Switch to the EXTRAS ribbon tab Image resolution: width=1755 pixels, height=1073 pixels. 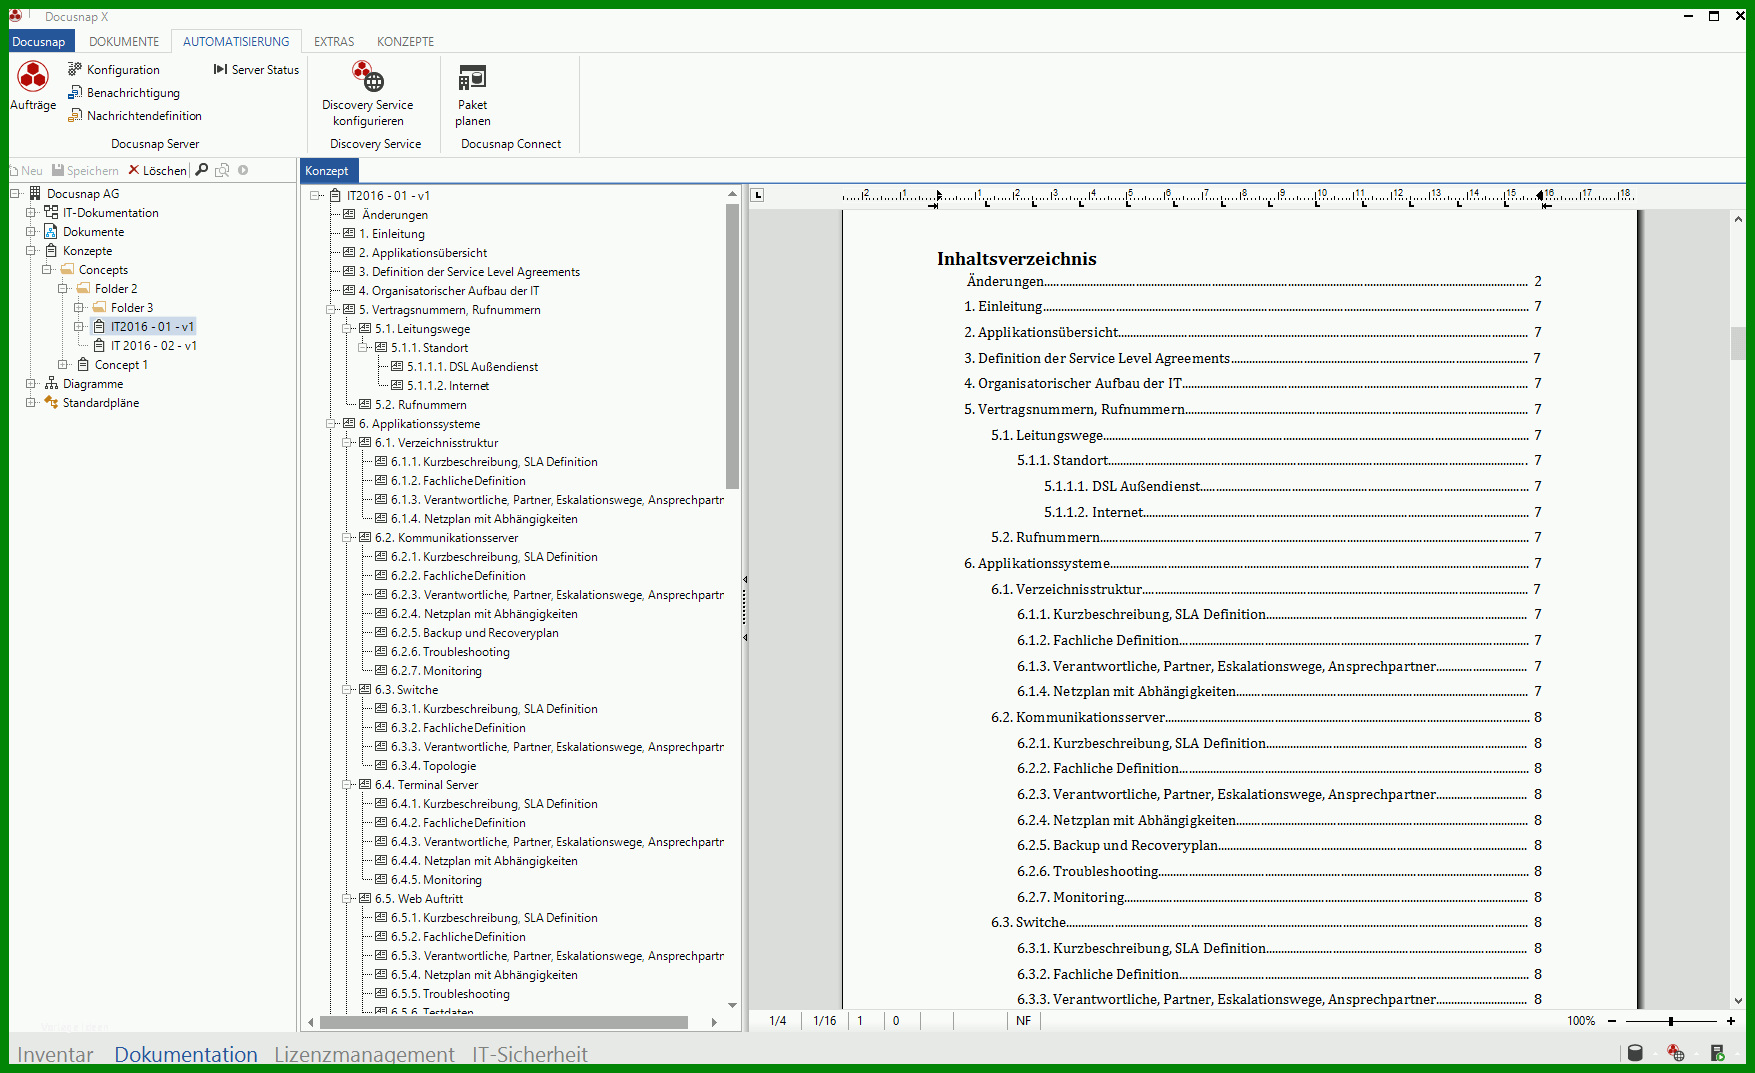(334, 42)
